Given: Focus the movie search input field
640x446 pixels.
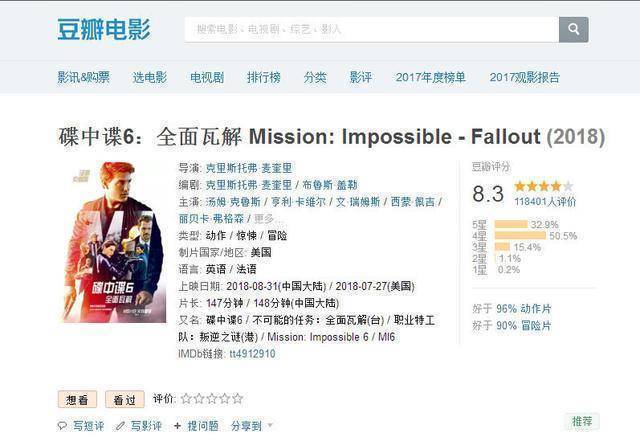Looking at the screenshot, I should tap(372, 29).
